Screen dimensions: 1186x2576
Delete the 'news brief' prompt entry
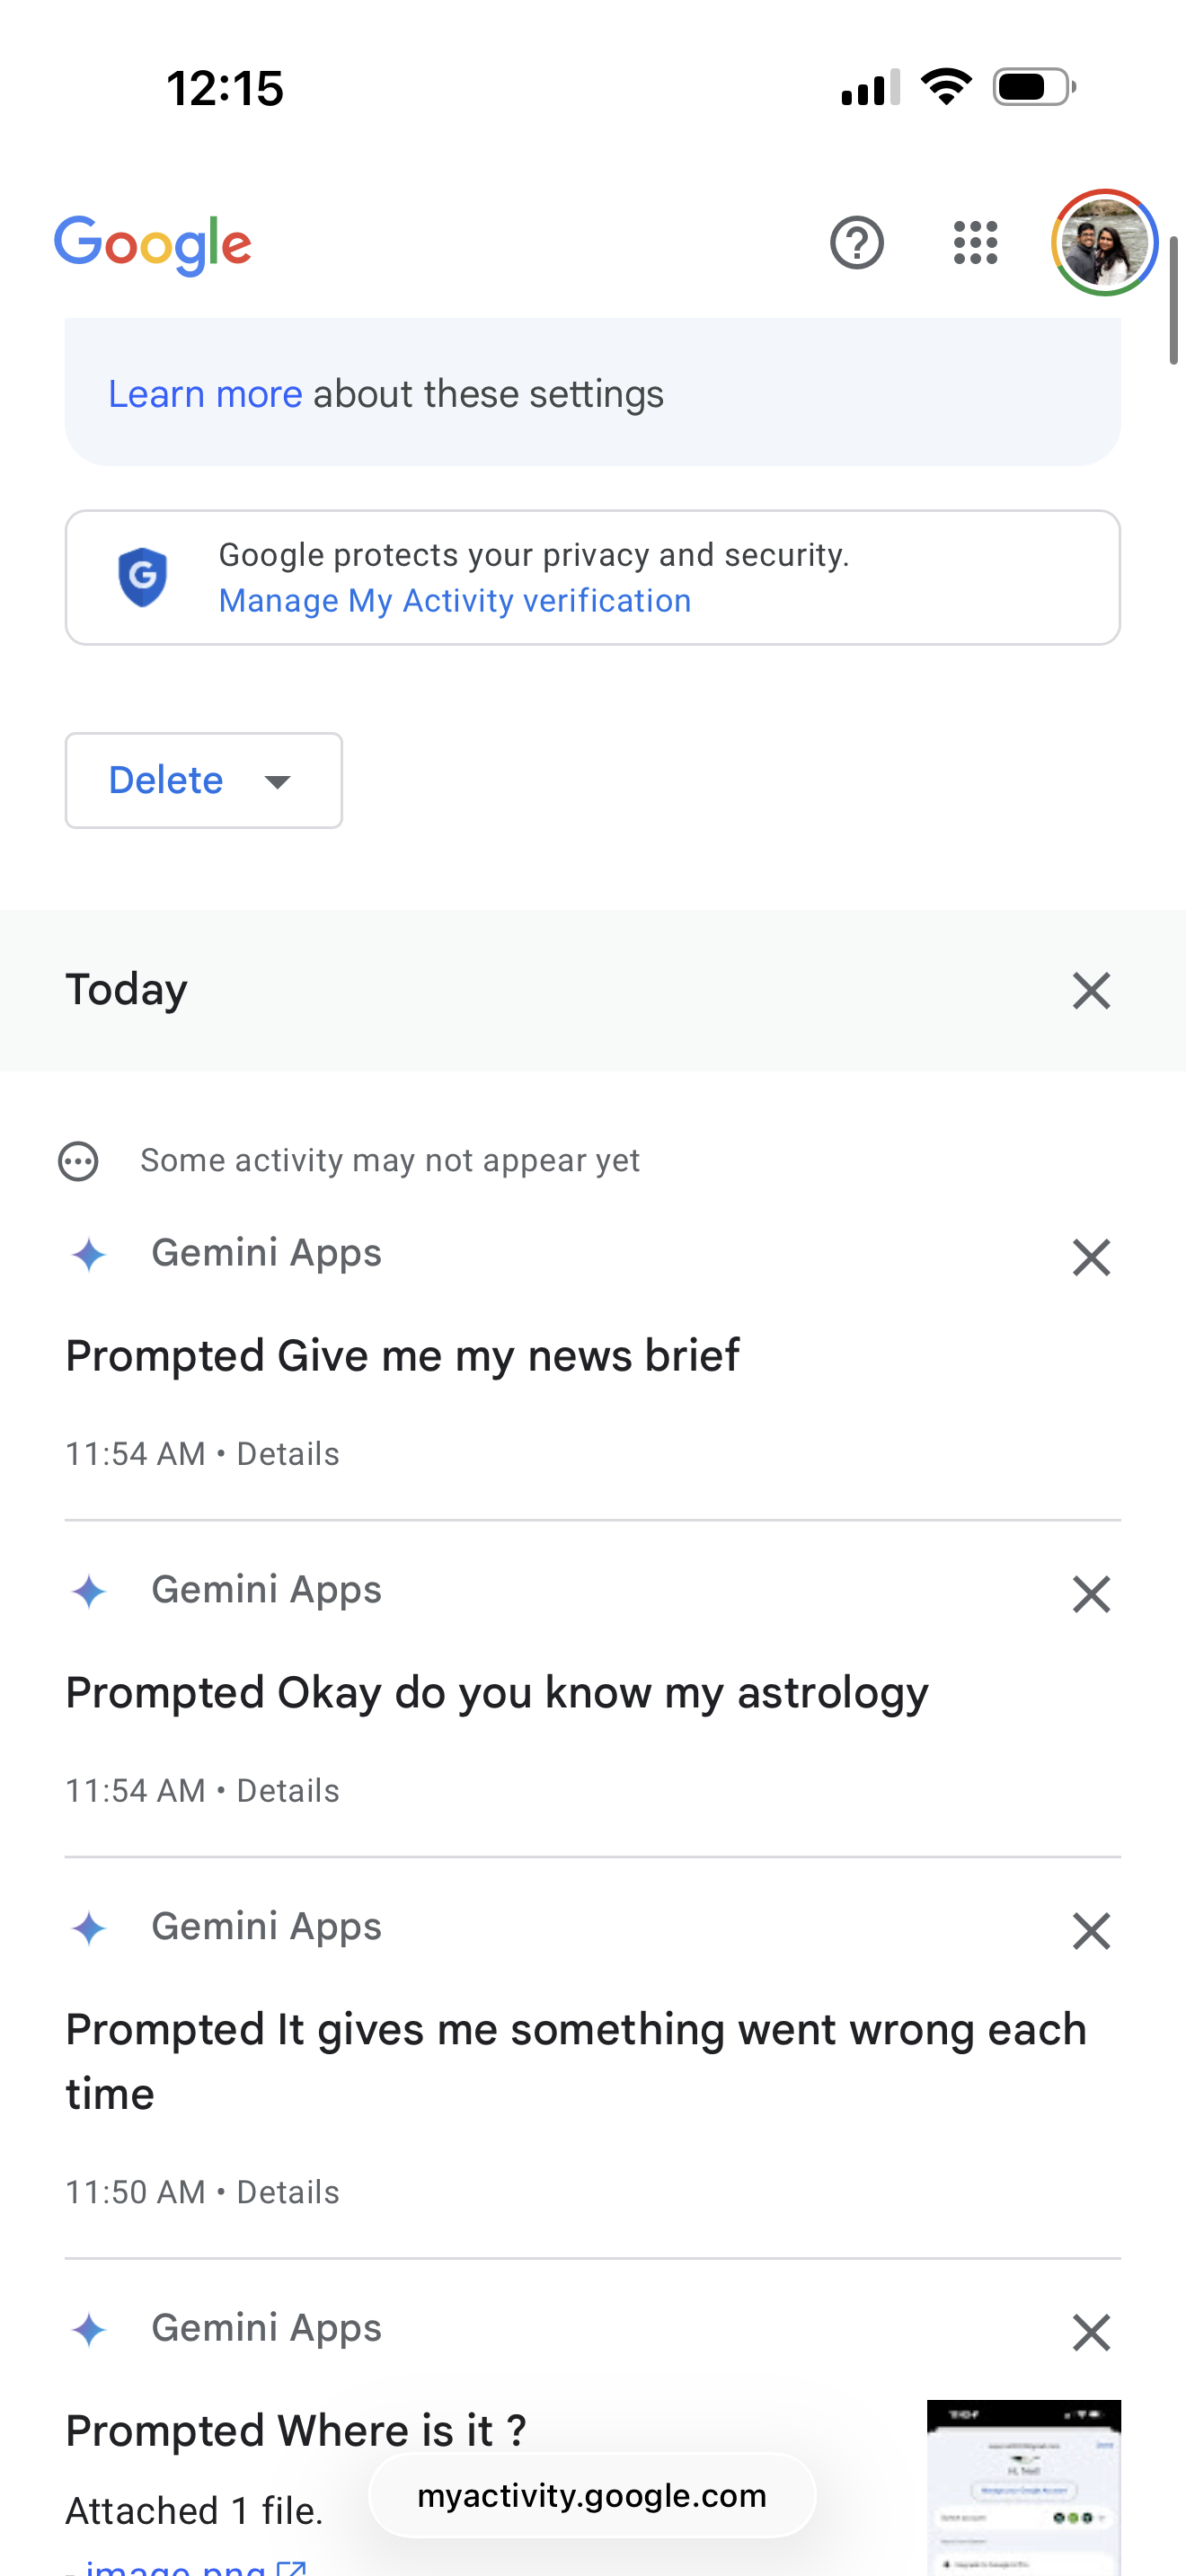pos(1091,1257)
